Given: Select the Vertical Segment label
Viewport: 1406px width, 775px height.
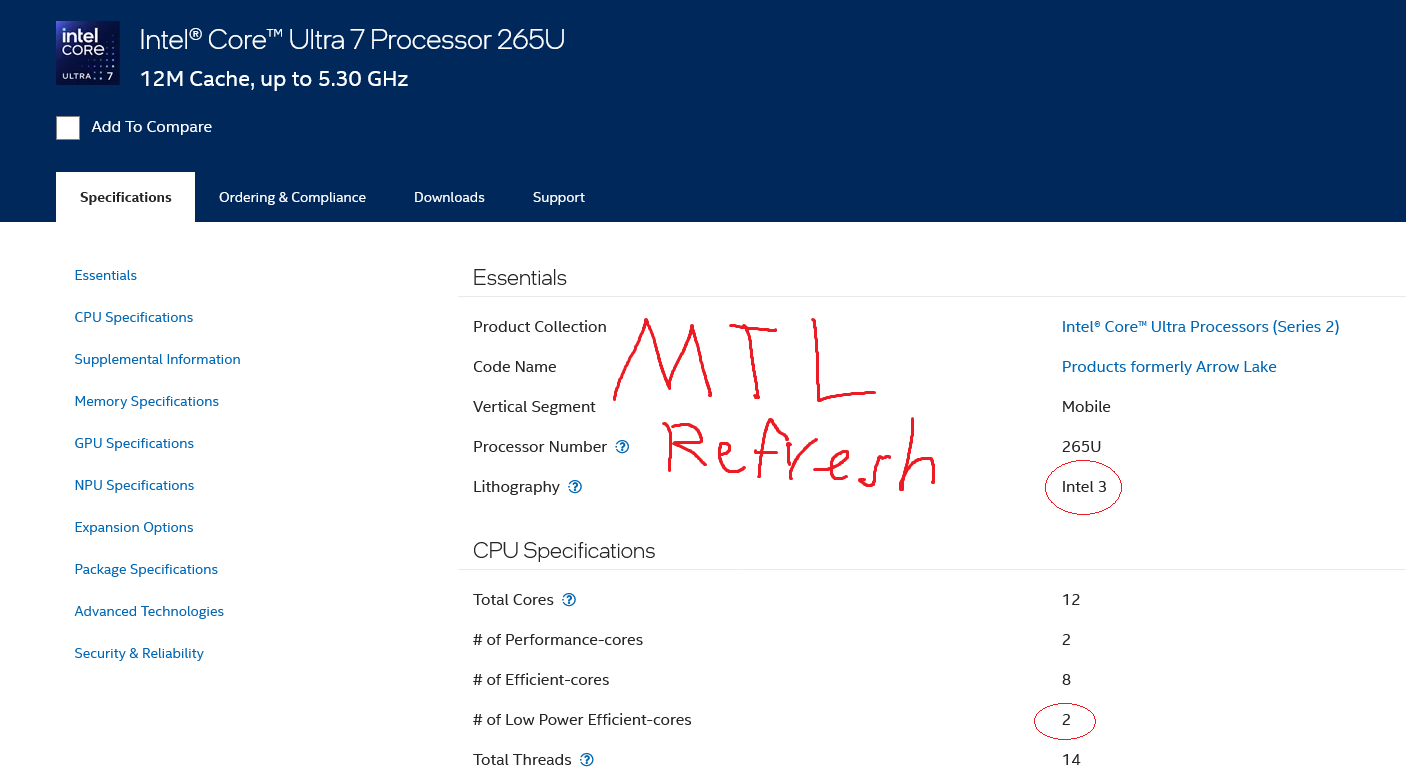Looking at the screenshot, I should [534, 407].
